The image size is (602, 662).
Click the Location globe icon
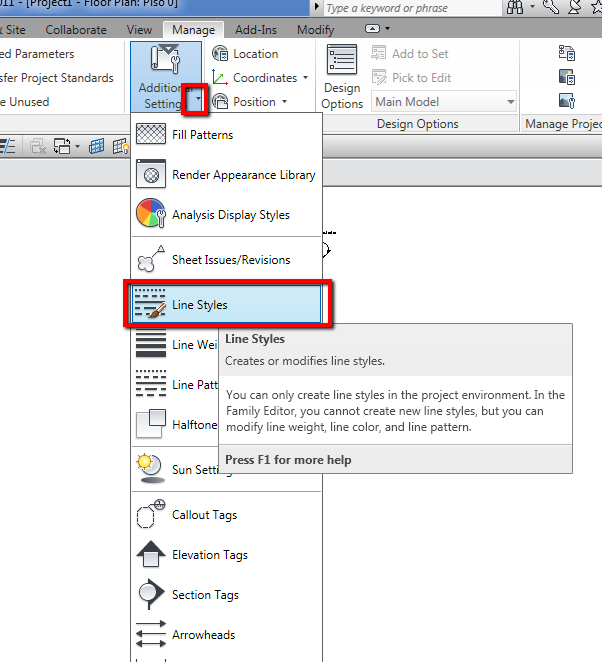tap(220, 54)
